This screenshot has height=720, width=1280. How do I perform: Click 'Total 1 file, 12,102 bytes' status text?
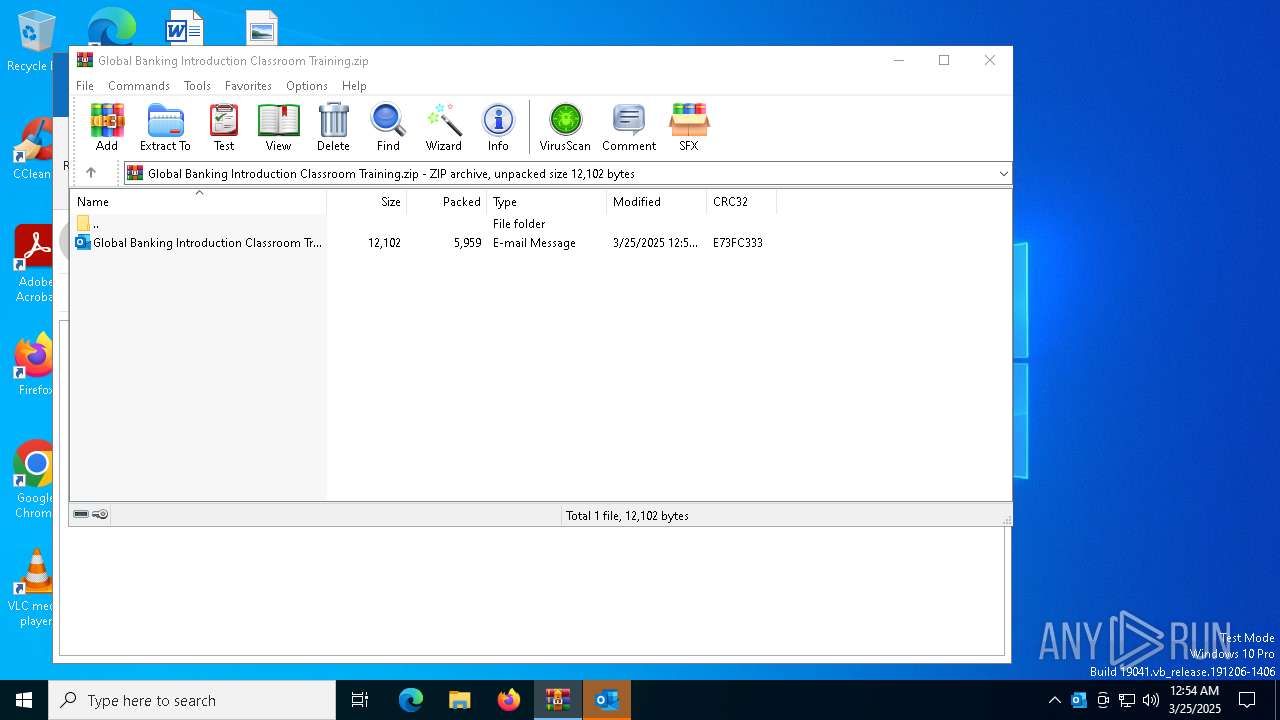(x=627, y=516)
